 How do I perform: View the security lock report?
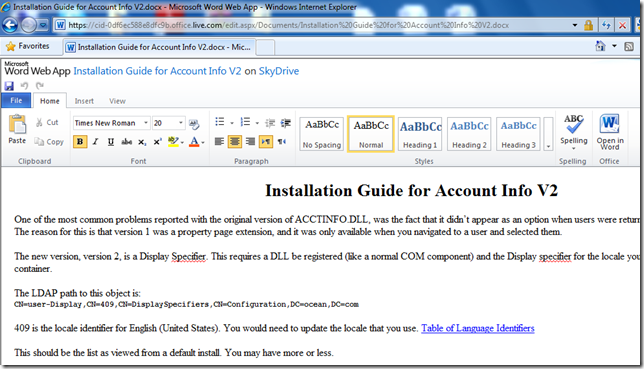tap(589, 25)
